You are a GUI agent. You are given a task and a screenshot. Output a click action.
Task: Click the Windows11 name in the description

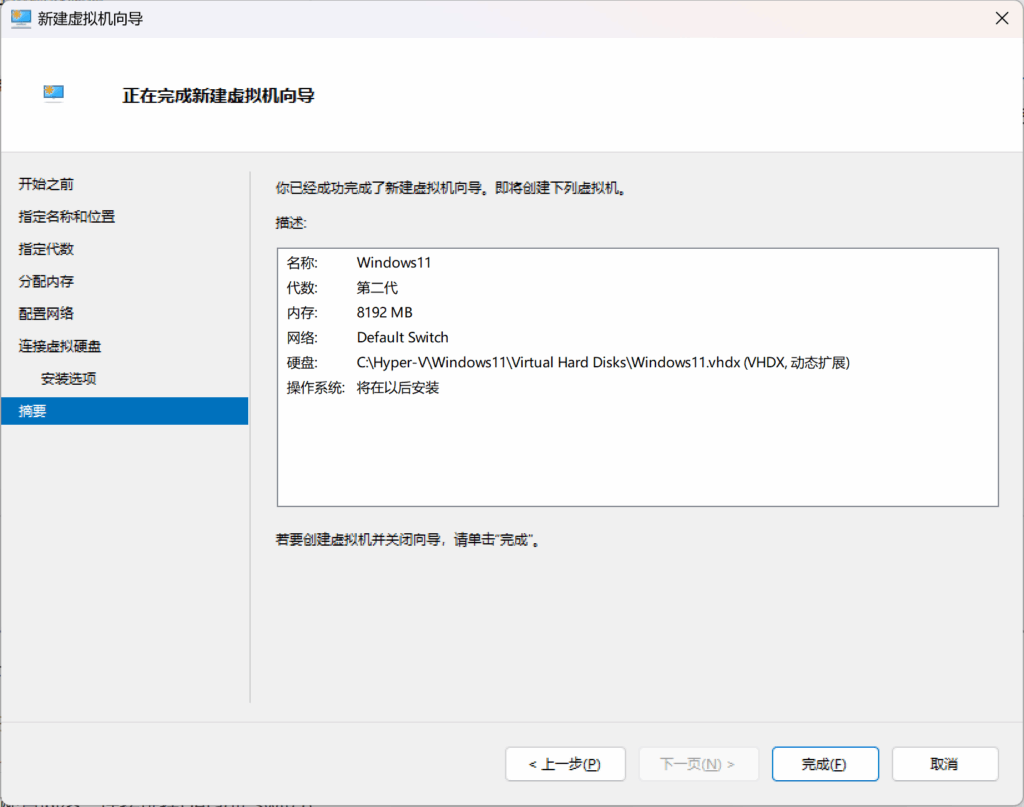393,263
